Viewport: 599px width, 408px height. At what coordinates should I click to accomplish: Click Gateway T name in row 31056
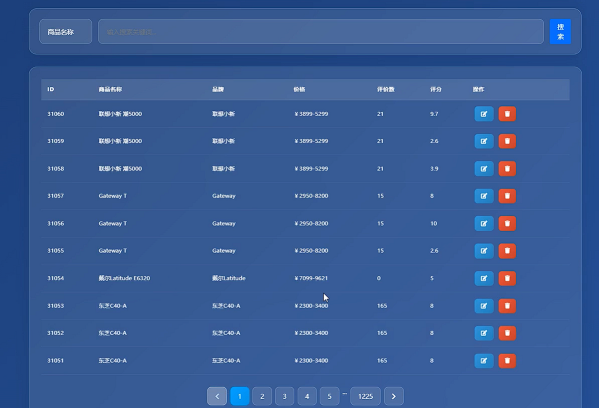(113, 223)
